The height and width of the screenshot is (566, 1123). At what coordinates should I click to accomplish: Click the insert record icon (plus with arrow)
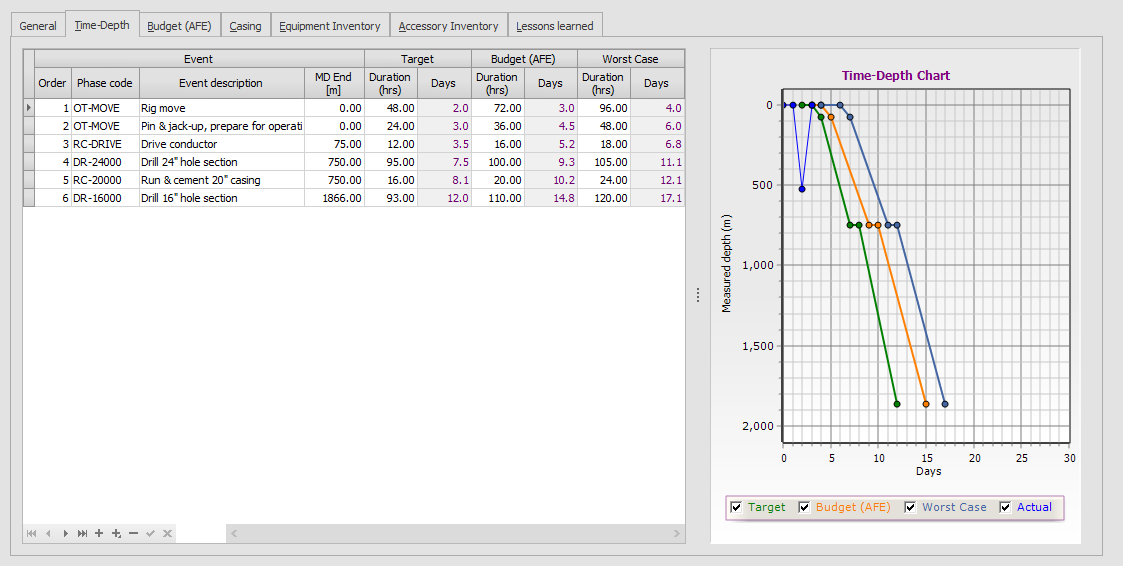pyautogui.click(x=116, y=534)
